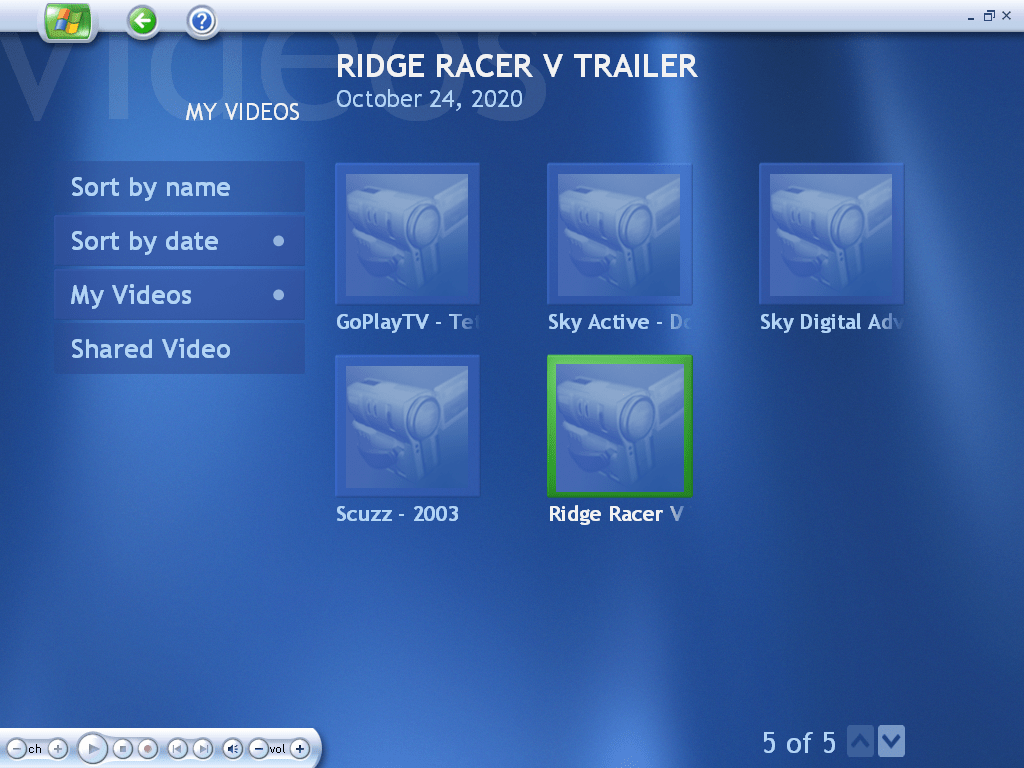Open the Shared Video folder option

(x=179, y=349)
